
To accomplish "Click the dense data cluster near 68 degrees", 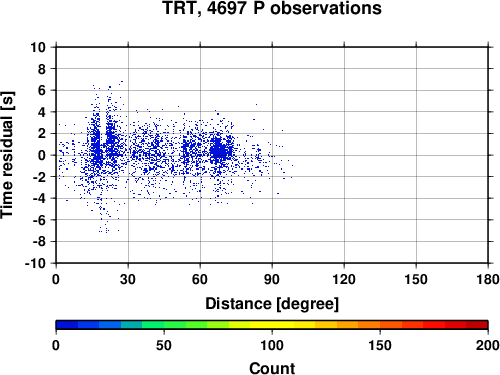I will [220, 151].
